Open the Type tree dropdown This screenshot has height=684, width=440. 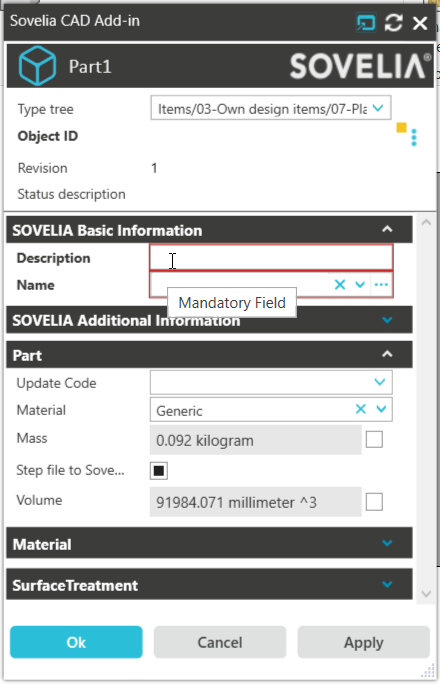[271, 108]
